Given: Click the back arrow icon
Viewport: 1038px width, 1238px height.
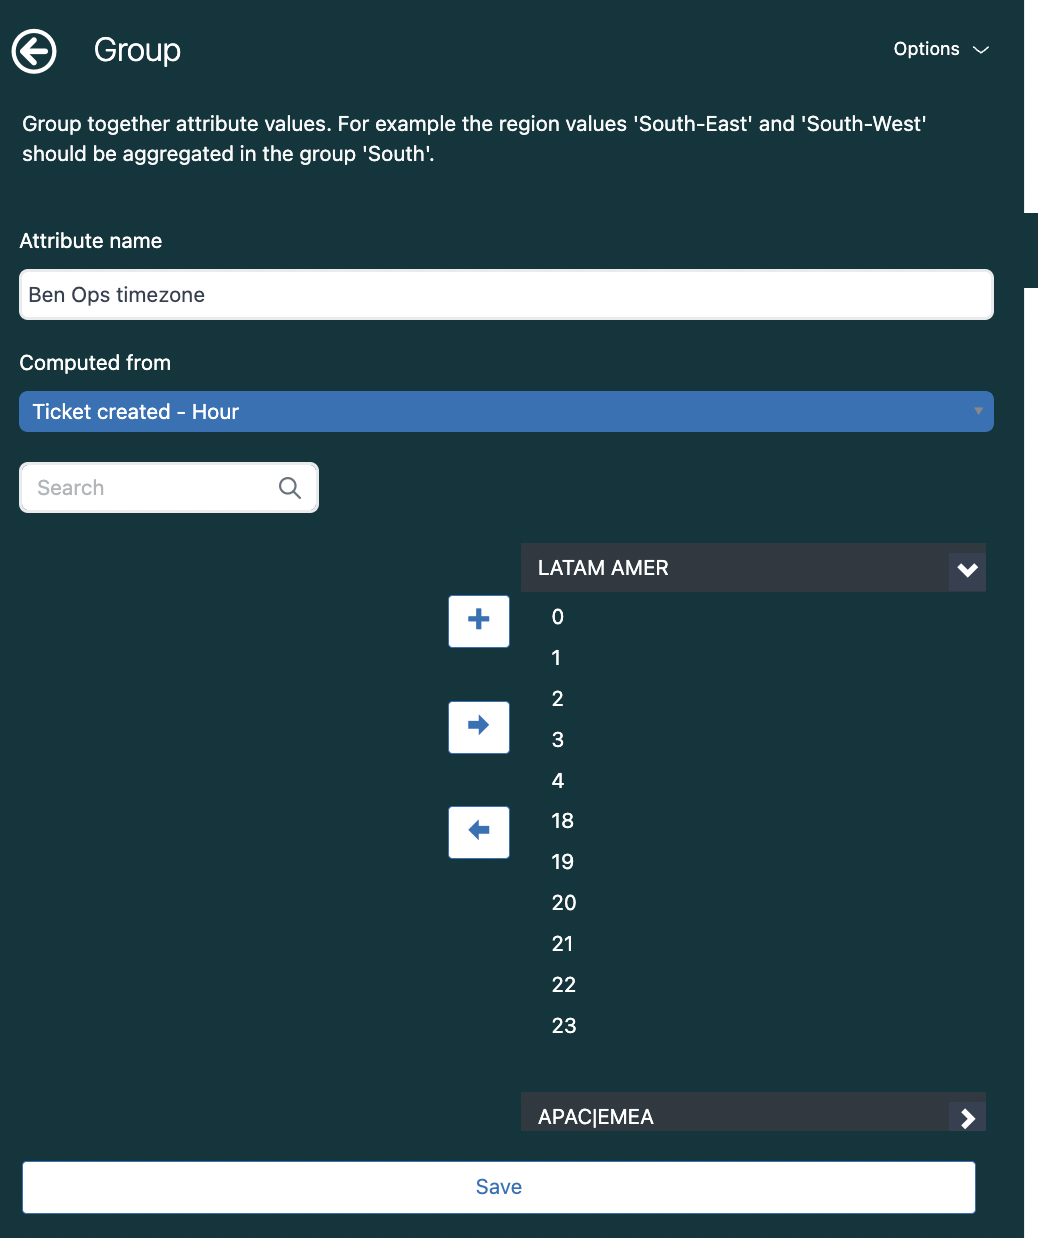Looking at the screenshot, I should pos(34,51).
